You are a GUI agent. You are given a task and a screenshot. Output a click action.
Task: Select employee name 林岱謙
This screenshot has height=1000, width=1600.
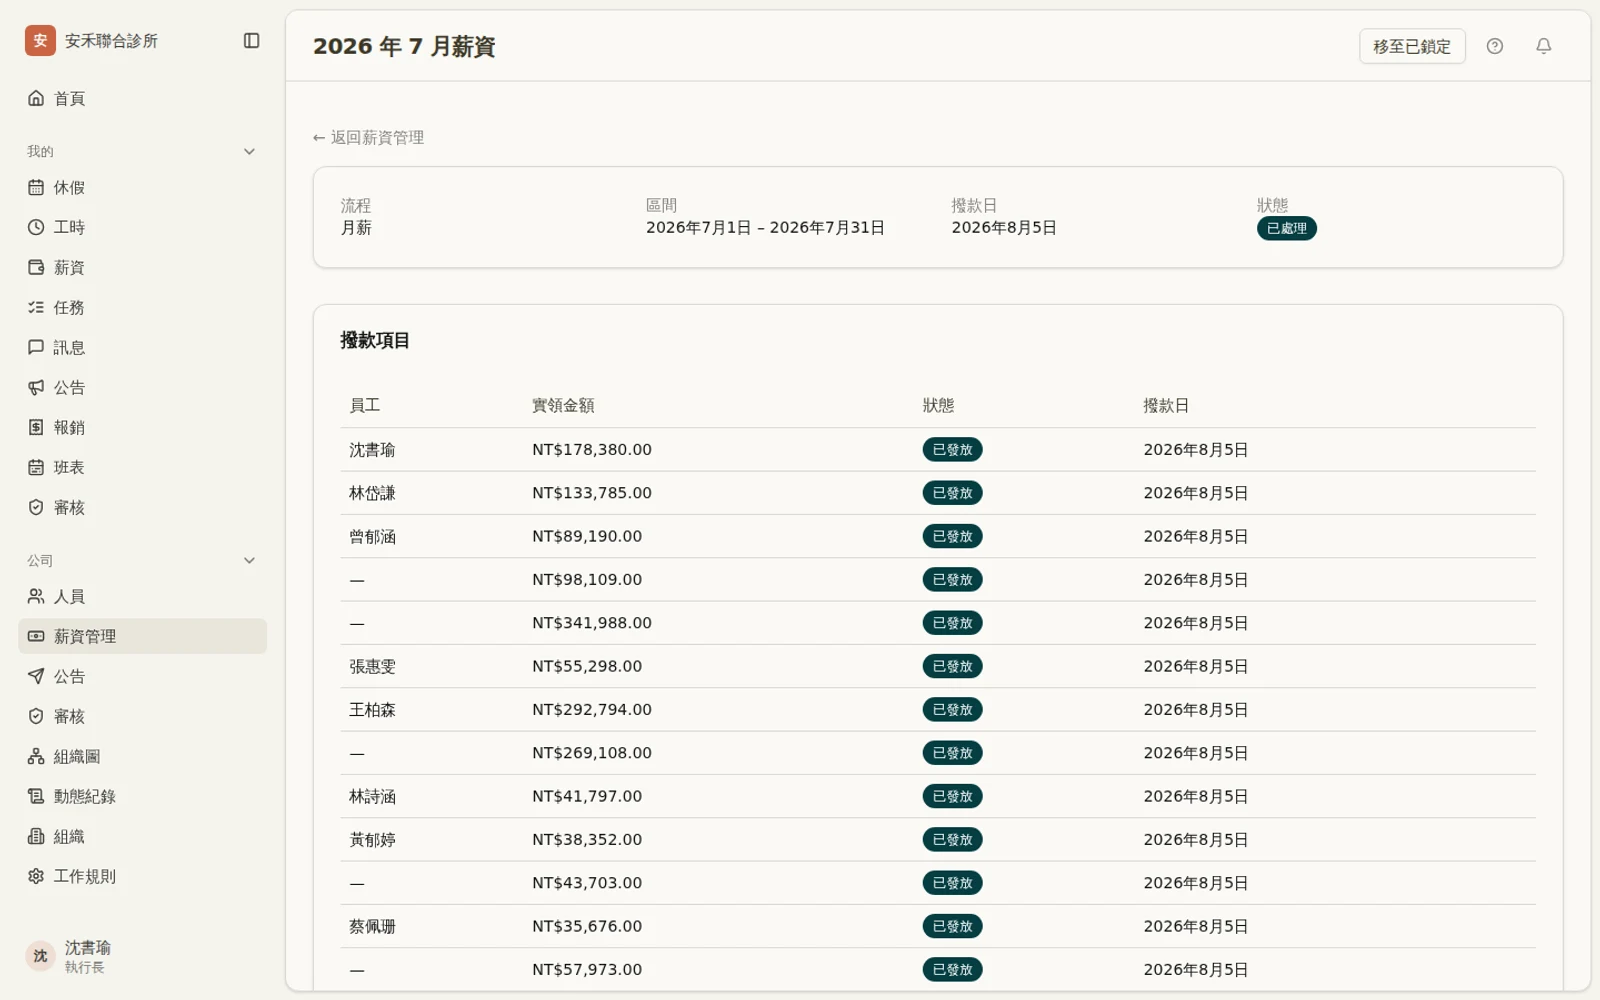[x=372, y=493]
